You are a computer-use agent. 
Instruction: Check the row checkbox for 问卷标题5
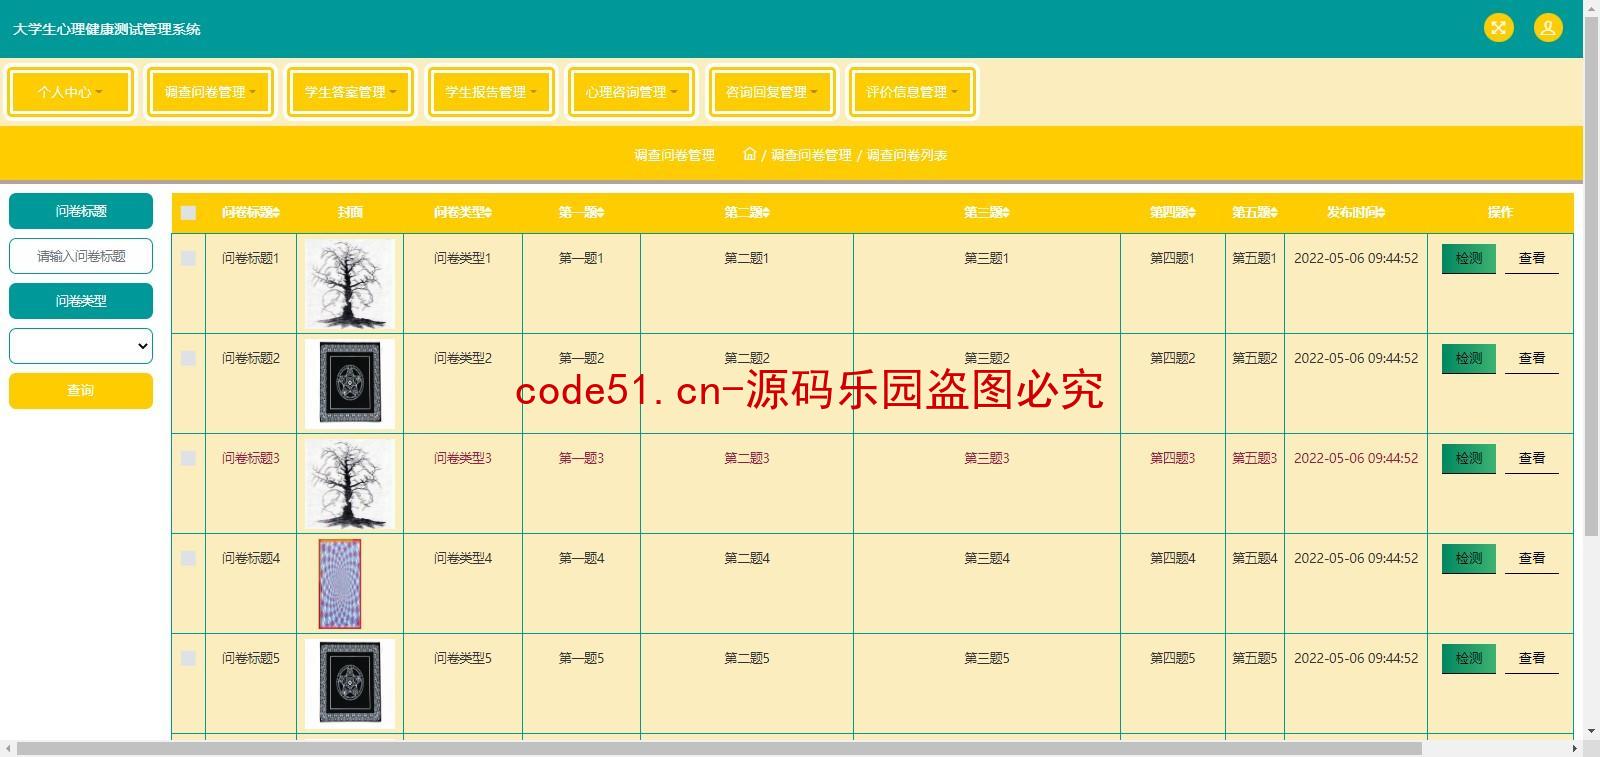[188, 658]
